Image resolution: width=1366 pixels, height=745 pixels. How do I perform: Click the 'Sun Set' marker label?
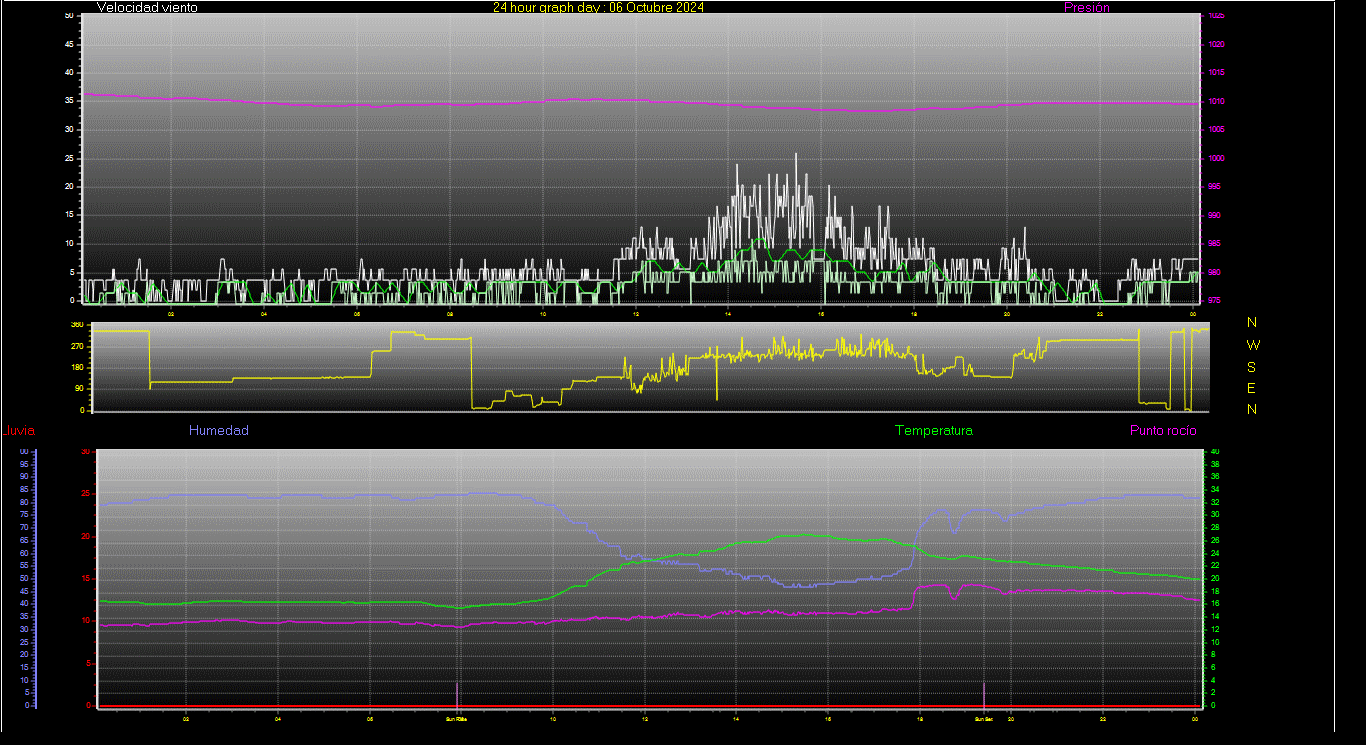coord(983,718)
